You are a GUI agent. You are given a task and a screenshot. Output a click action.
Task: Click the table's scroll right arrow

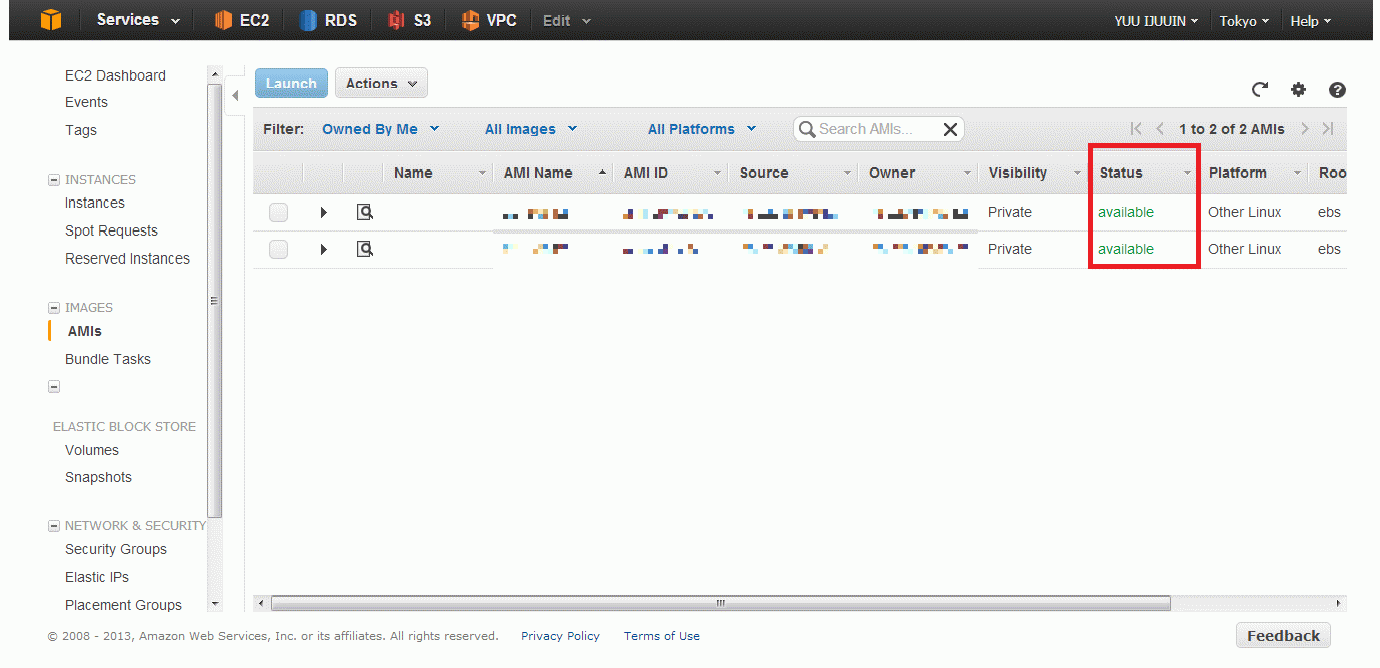click(x=1338, y=603)
